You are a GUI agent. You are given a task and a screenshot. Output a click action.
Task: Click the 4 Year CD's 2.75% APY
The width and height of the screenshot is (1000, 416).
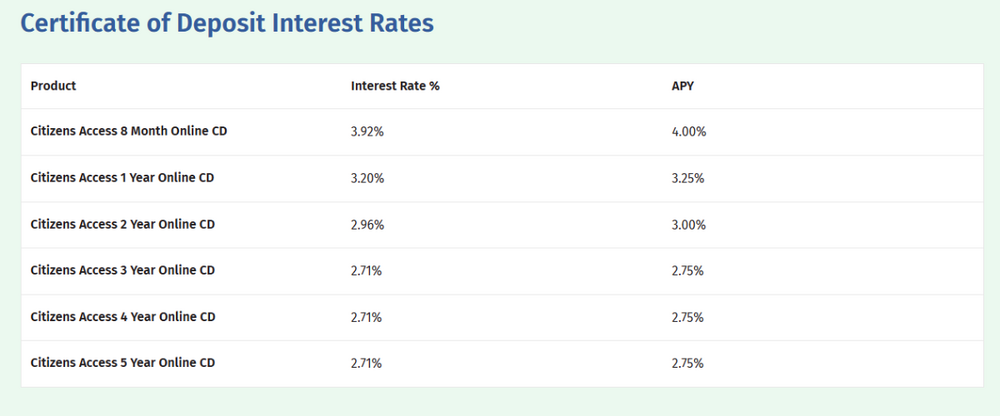tap(688, 317)
